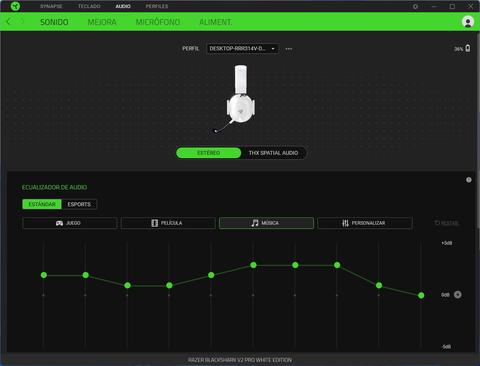The height and width of the screenshot is (366, 480).
Task: Click the first equalizer band handle
Action: pyautogui.click(x=44, y=275)
